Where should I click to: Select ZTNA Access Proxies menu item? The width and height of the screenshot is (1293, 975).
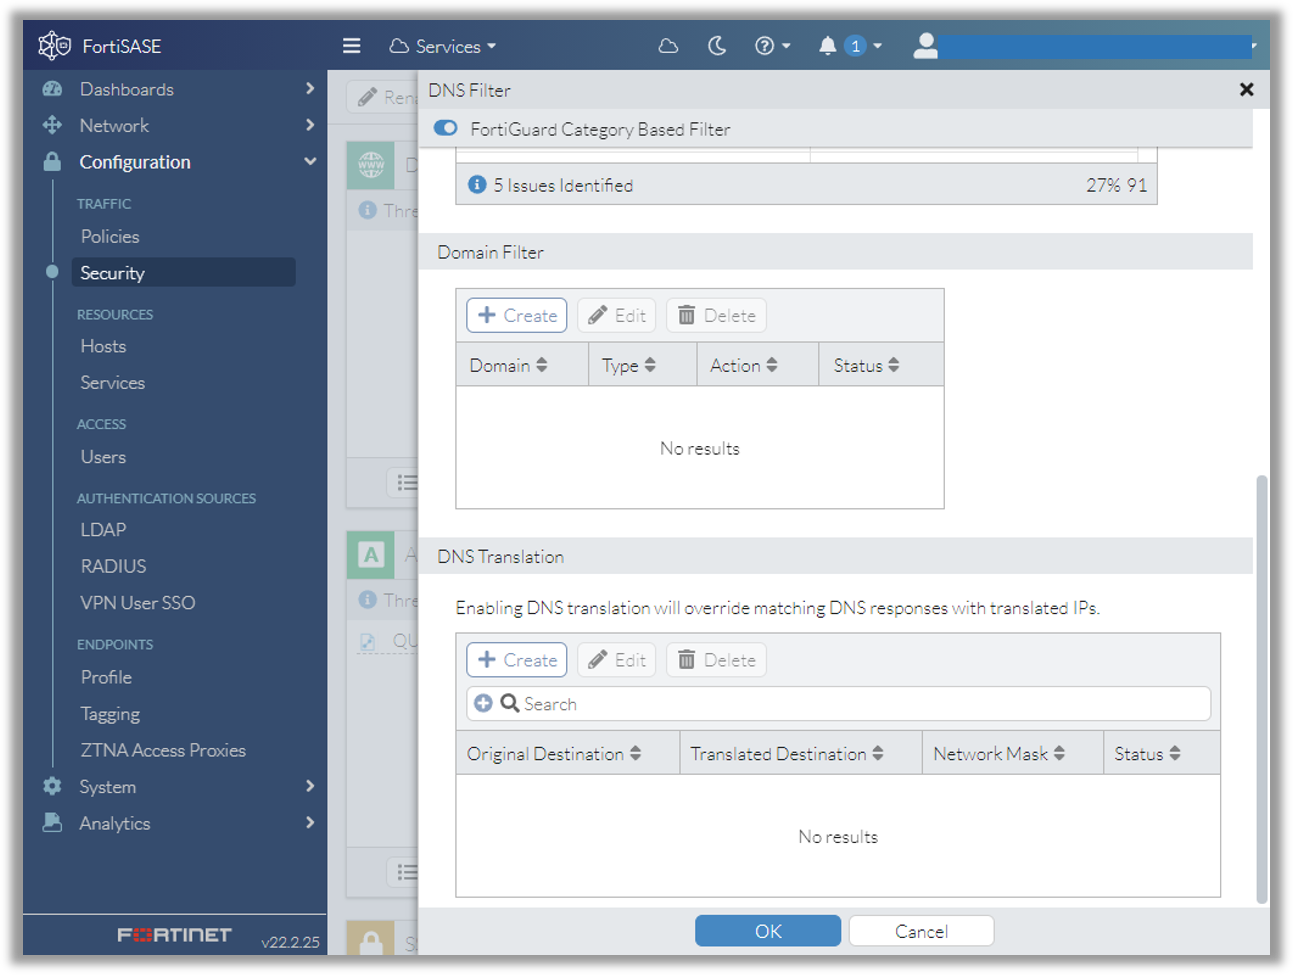pyautogui.click(x=163, y=750)
